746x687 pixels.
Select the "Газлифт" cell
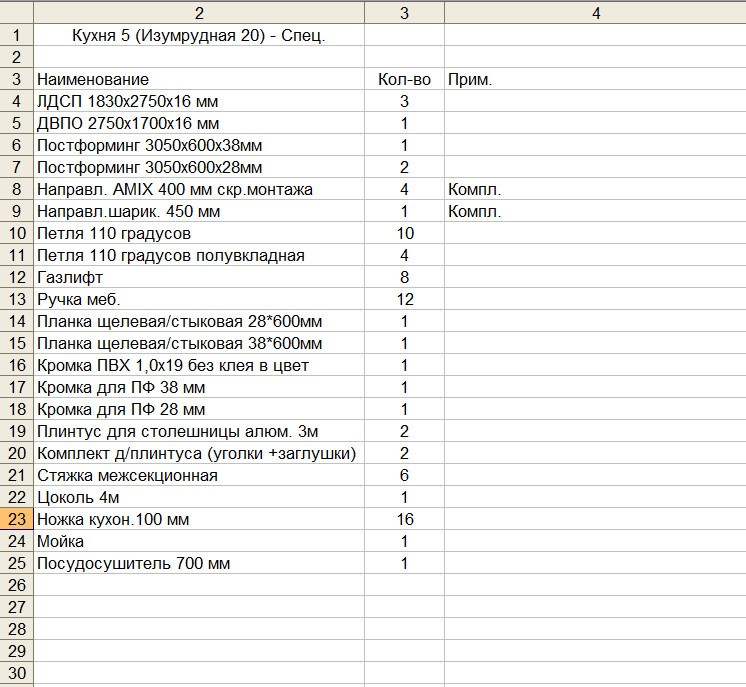[70, 277]
